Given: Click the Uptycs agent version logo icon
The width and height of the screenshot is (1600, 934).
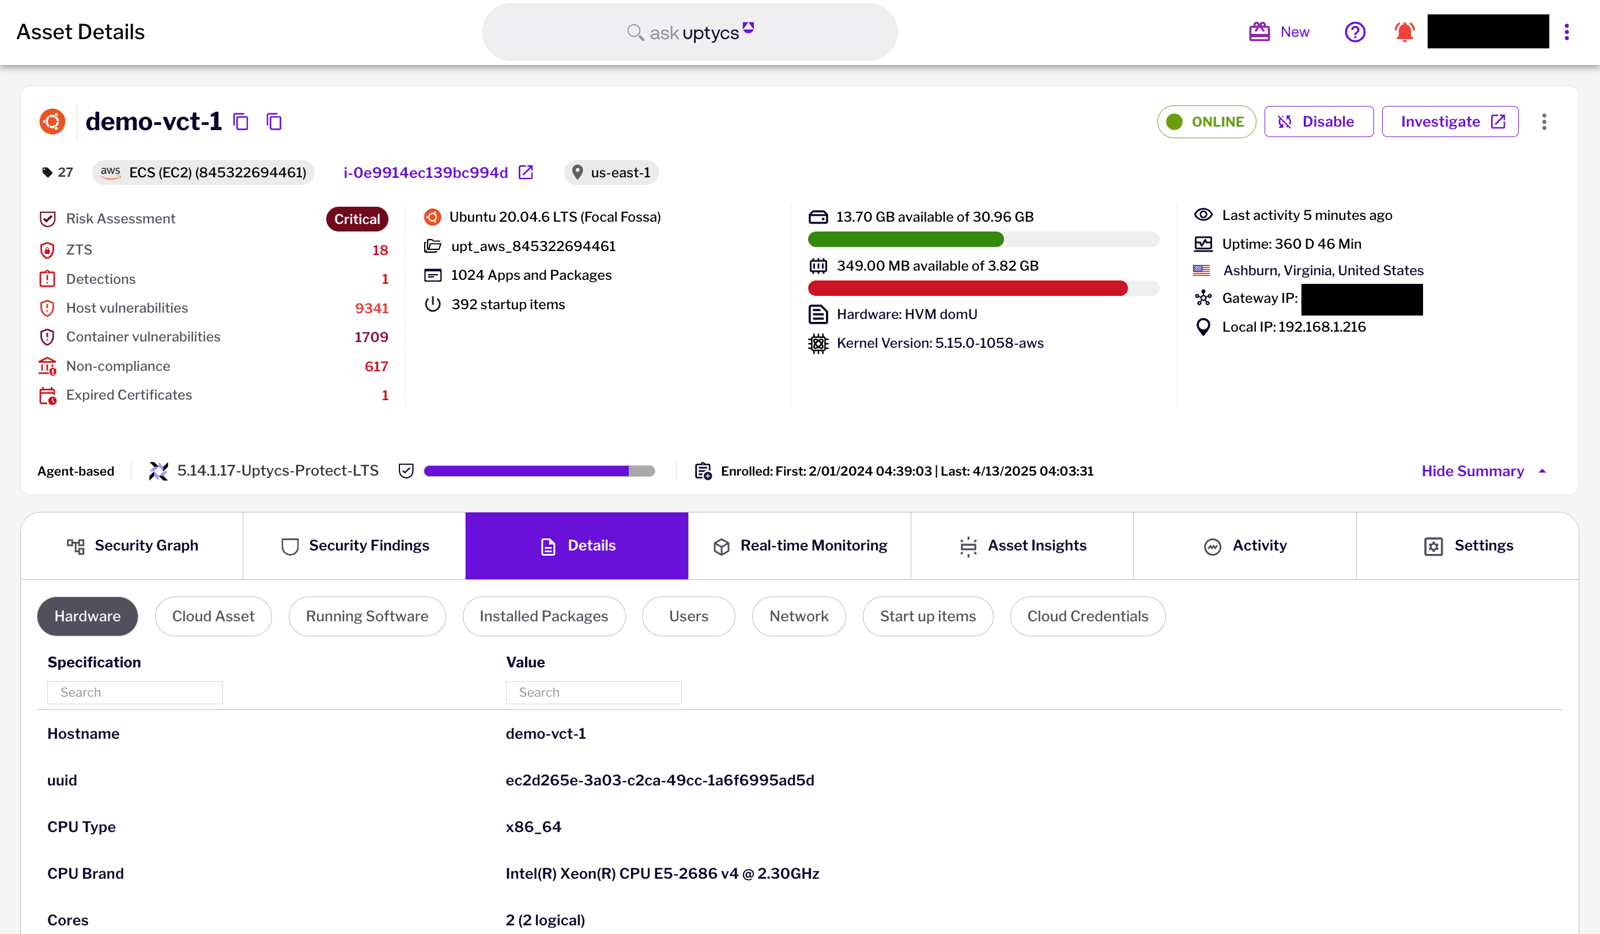Looking at the screenshot, I should click(158, 471).
